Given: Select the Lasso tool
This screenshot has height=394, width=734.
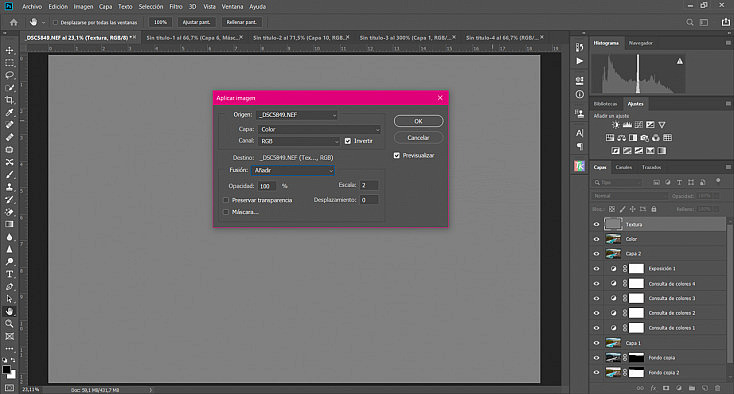Looking at the screenshot, I should point(9,75).
